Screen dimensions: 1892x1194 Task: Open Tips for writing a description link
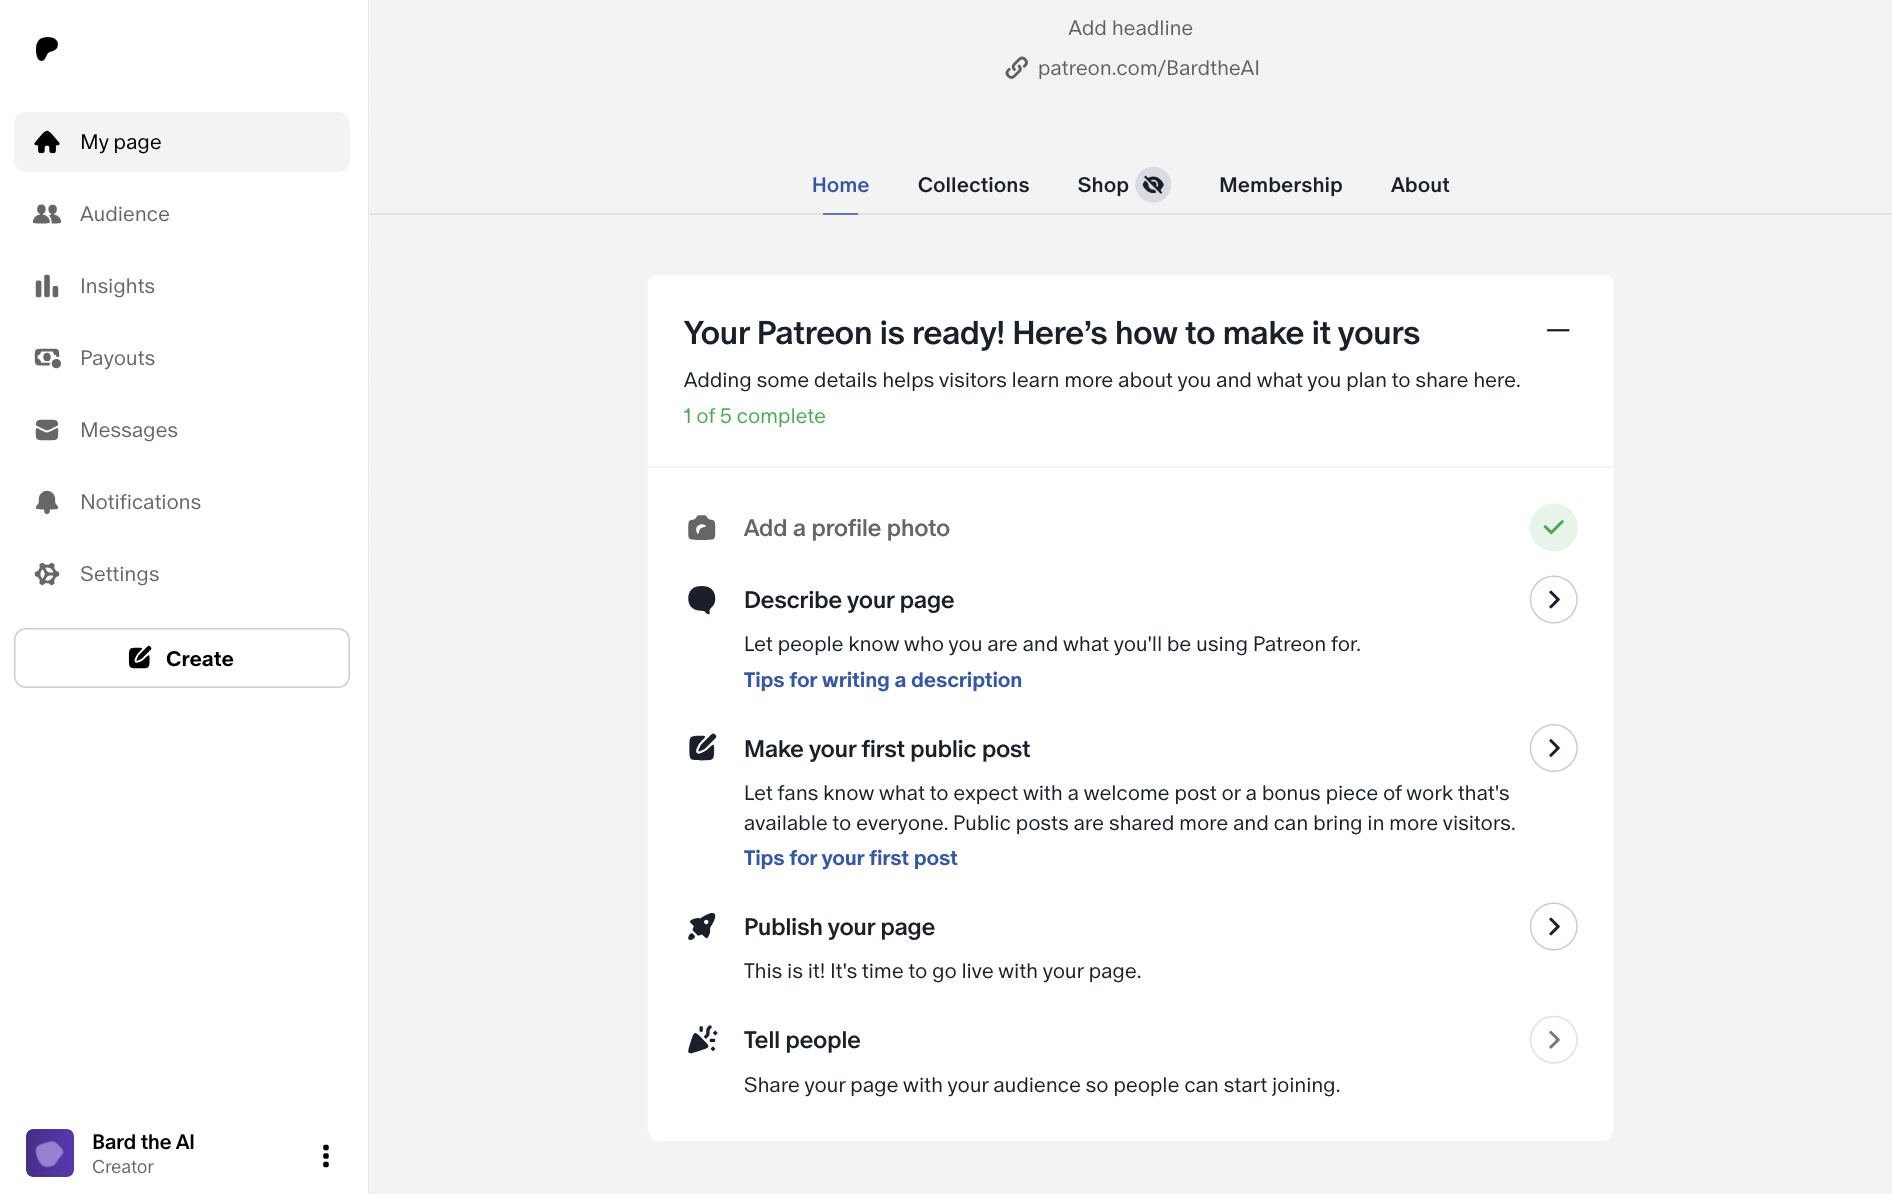882,680
